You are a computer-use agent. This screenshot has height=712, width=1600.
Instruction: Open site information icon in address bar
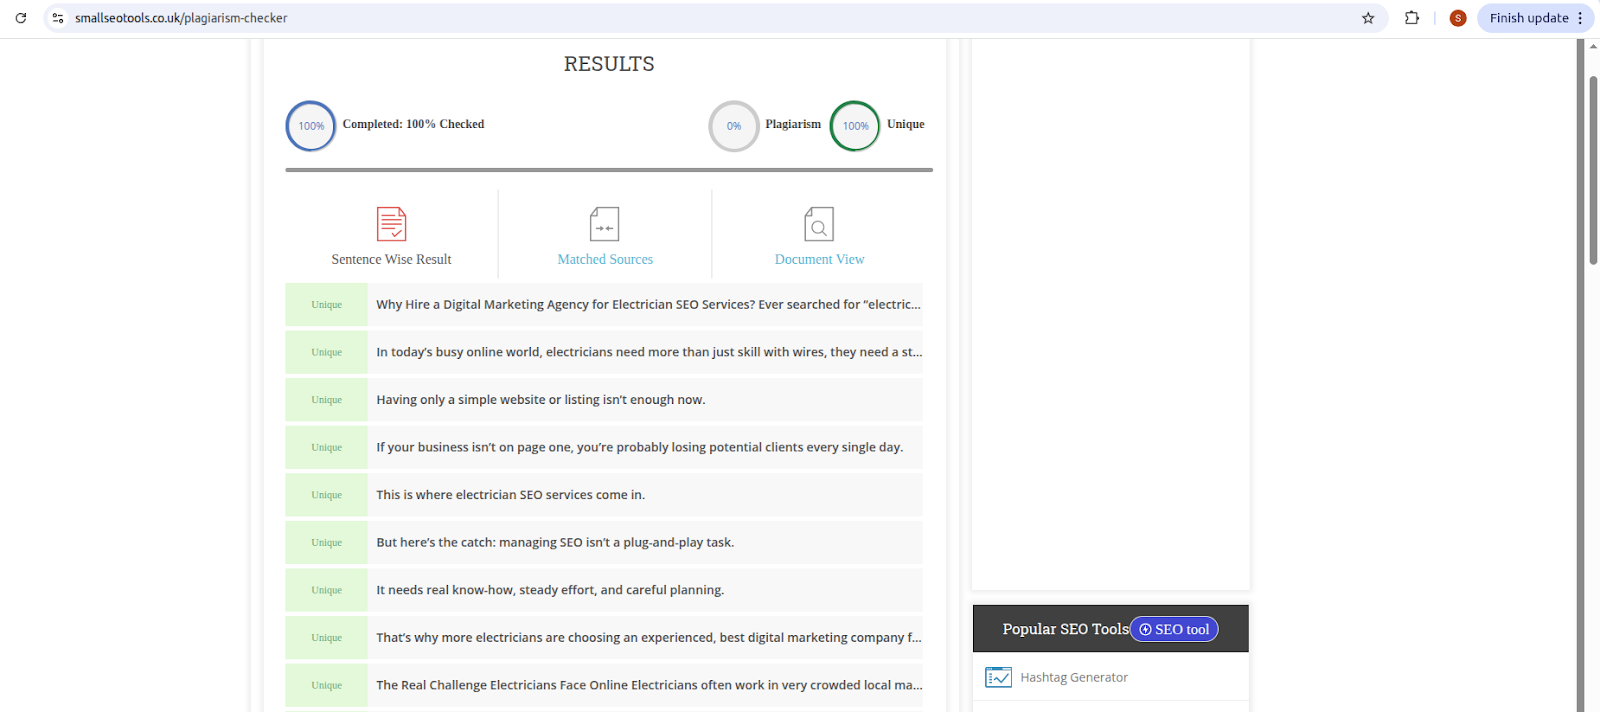coord(58,18)
